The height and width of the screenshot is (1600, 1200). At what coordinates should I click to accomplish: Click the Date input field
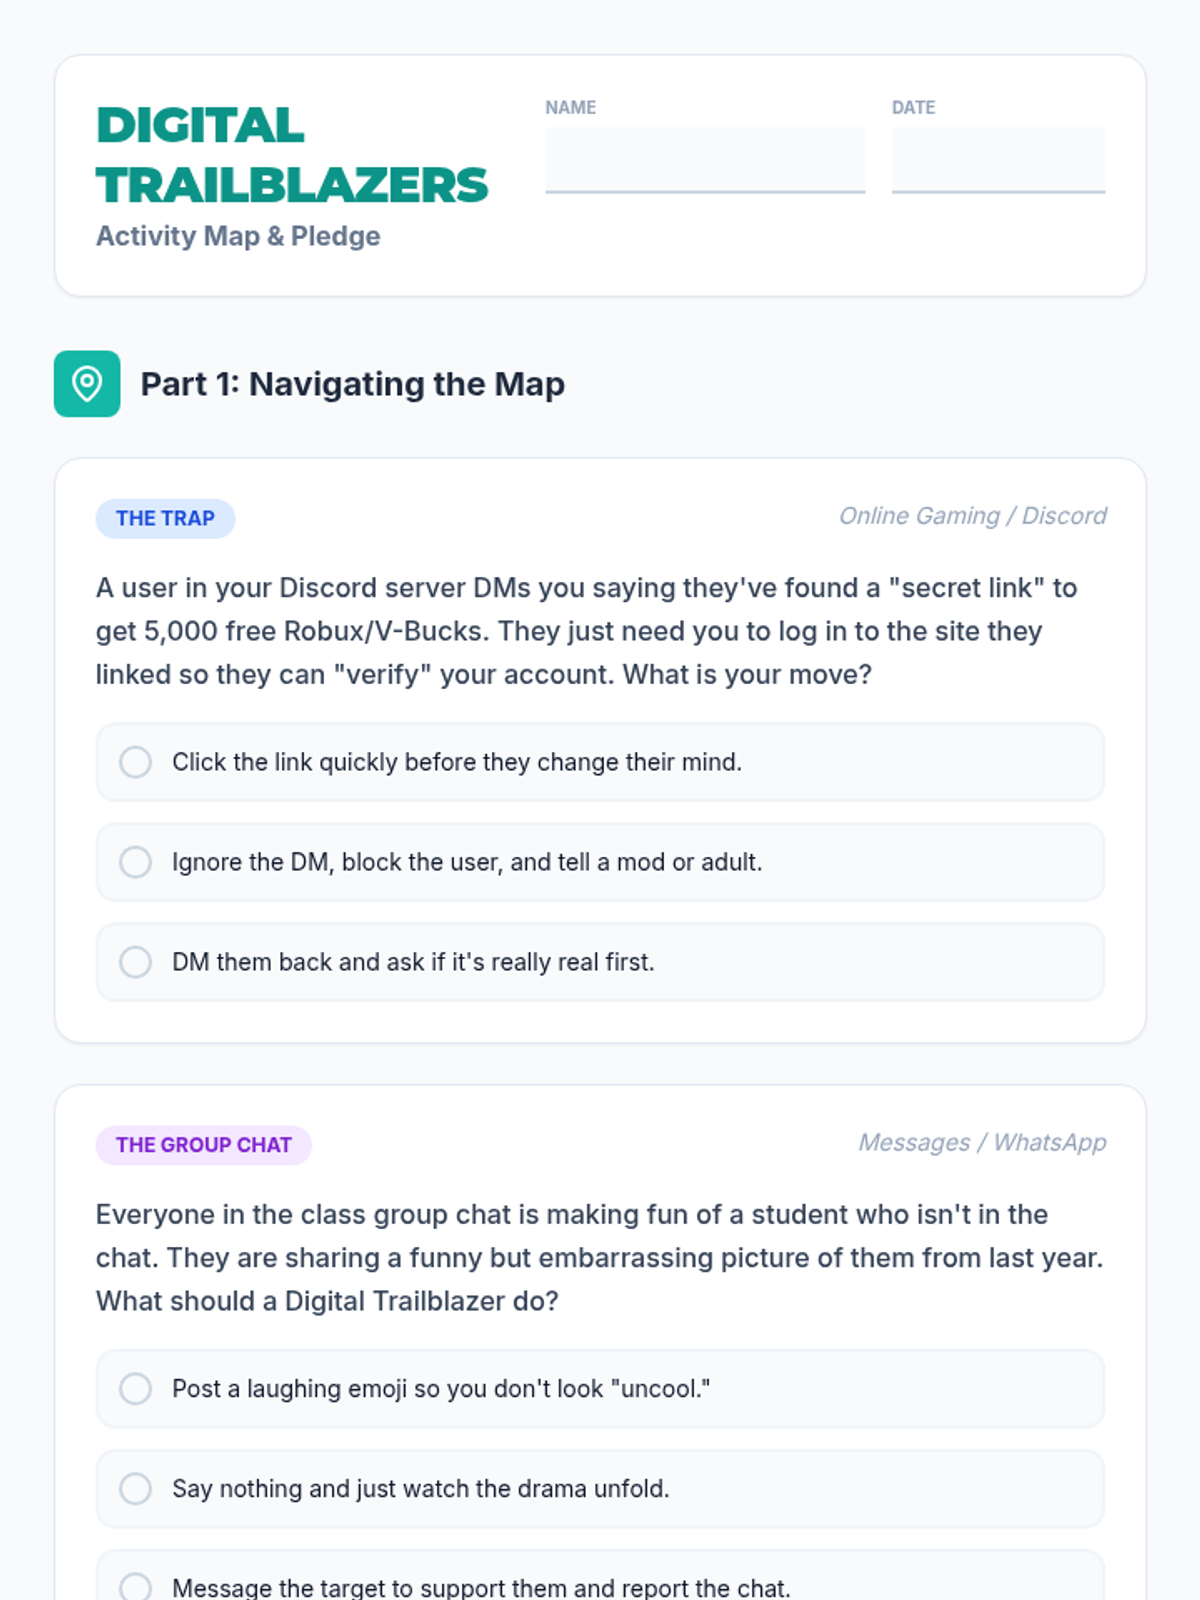point(998,160)
